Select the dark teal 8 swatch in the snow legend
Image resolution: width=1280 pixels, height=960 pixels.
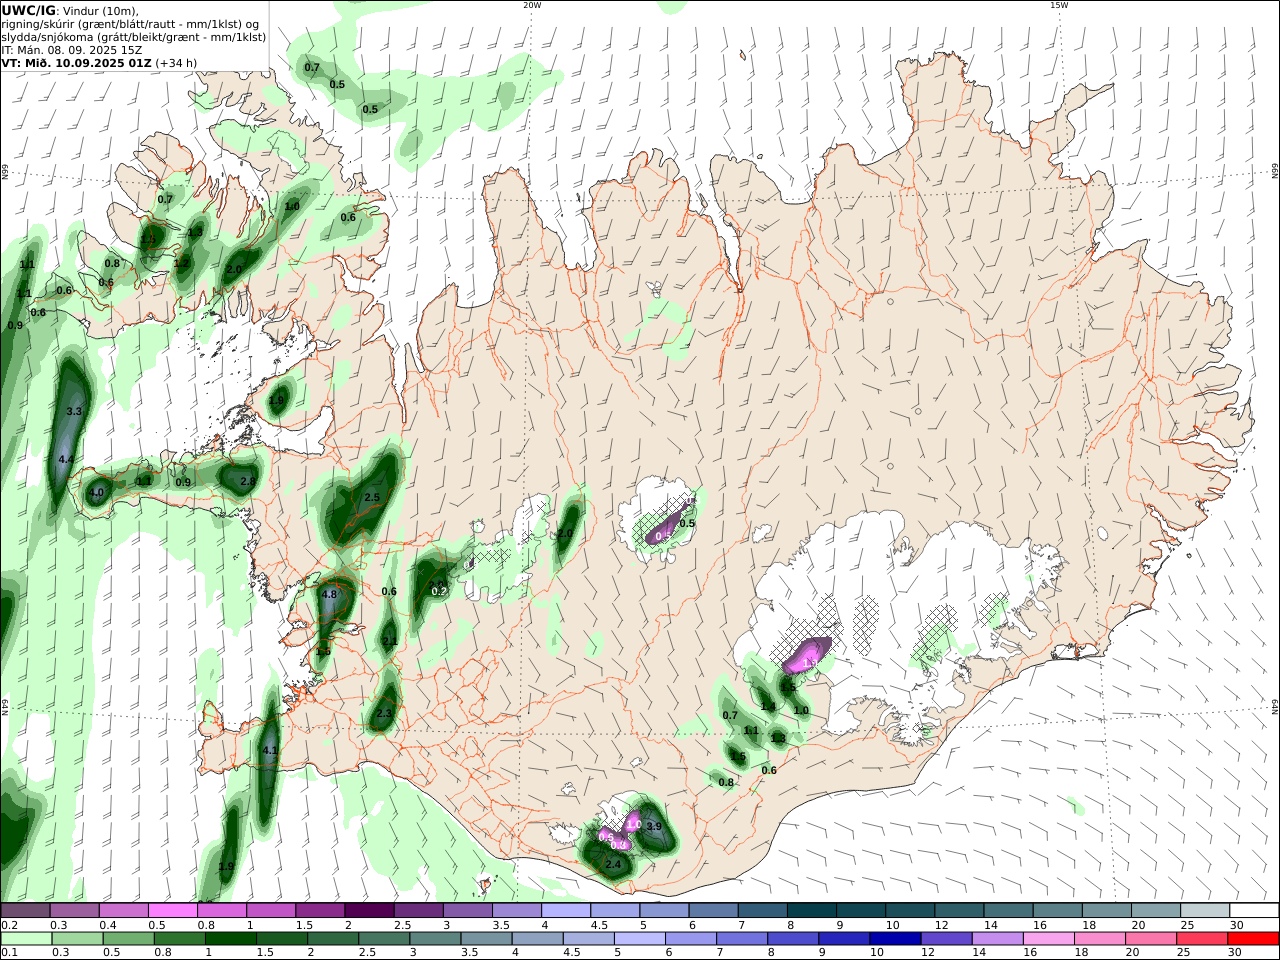coord(811,911)
